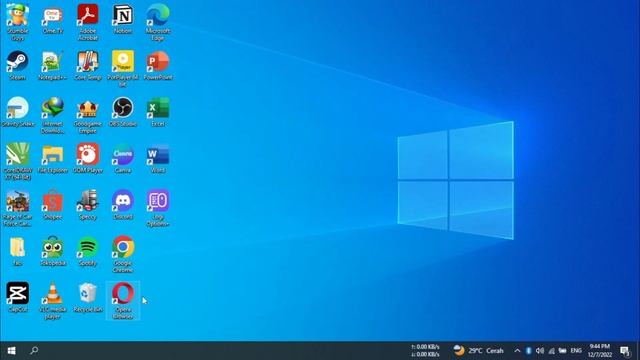
Task: Click the PotPlayer 64 bit shortcut
Action: click(x=123, y=69)
